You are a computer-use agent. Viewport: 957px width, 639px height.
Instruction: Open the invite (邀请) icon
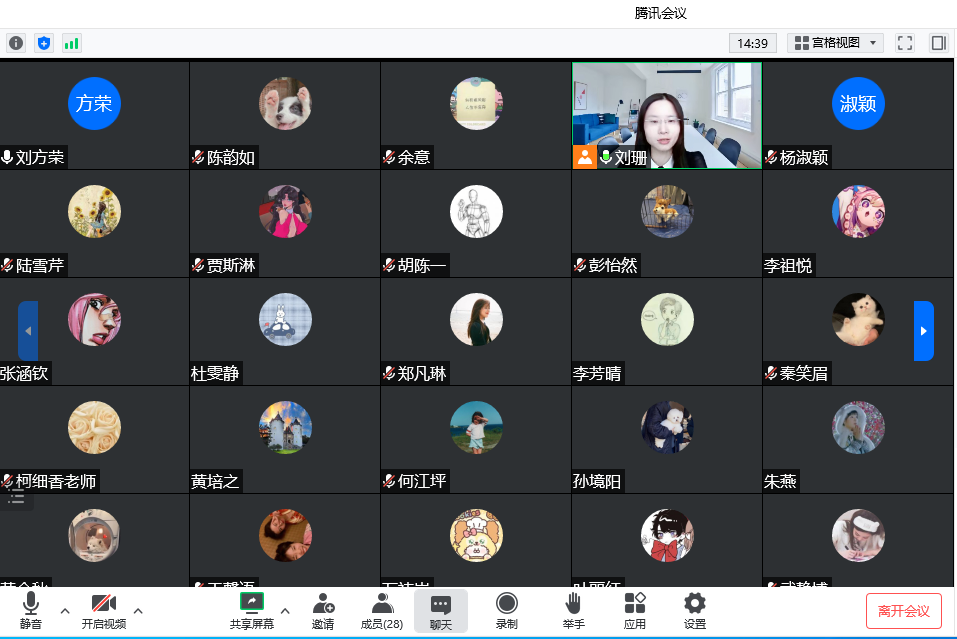click(x=323, y=610)
